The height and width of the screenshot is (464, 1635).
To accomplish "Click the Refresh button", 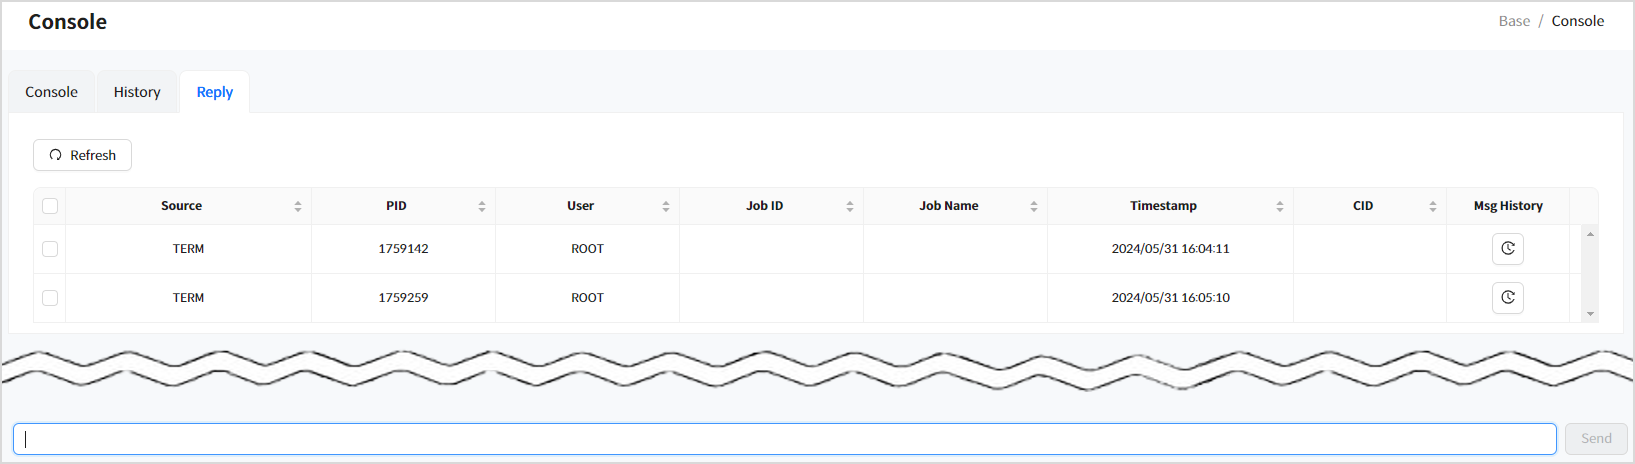I will point(82,155).
